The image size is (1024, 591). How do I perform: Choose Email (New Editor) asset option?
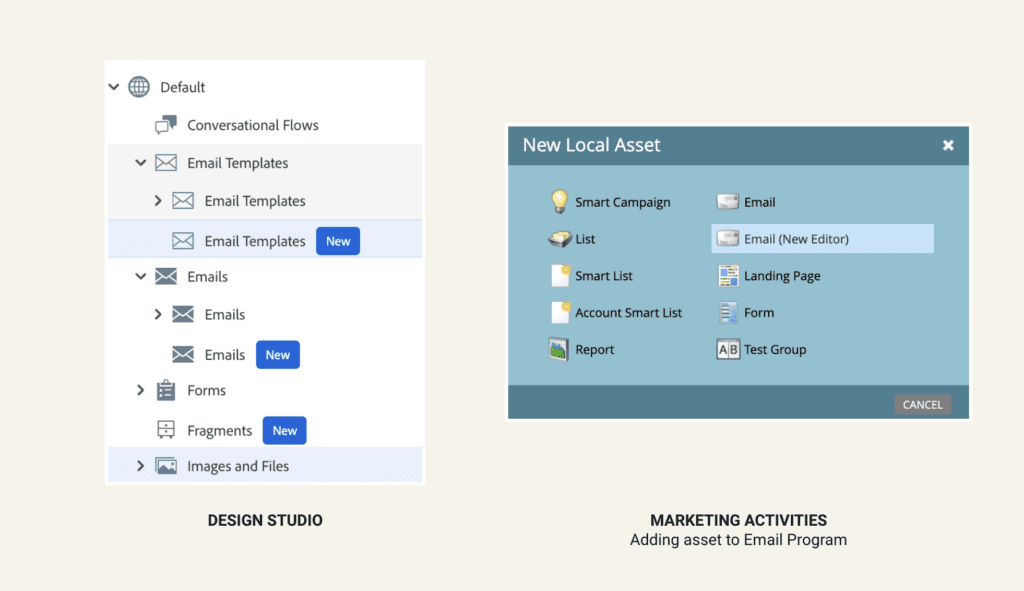pyautogui.click(x=796, y=239)
